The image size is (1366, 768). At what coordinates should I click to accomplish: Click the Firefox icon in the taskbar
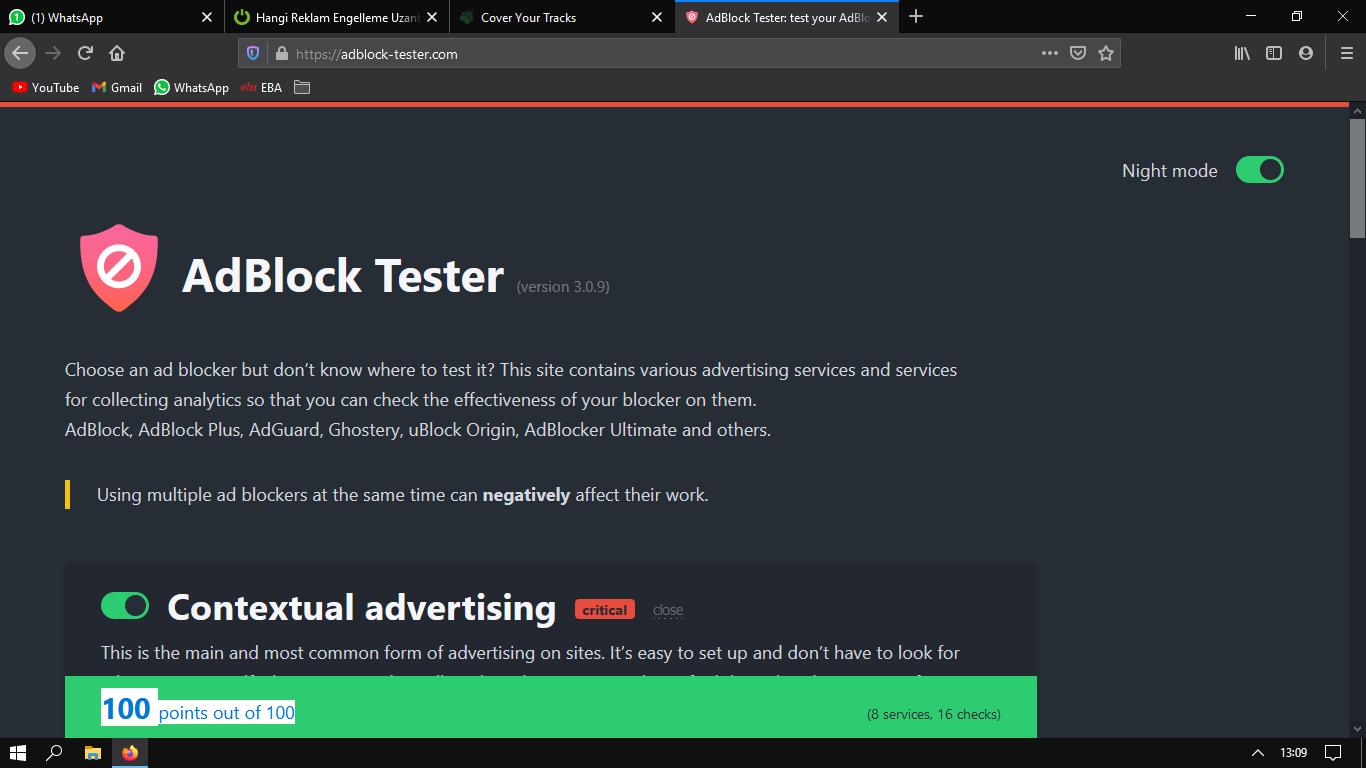point(129,753)
